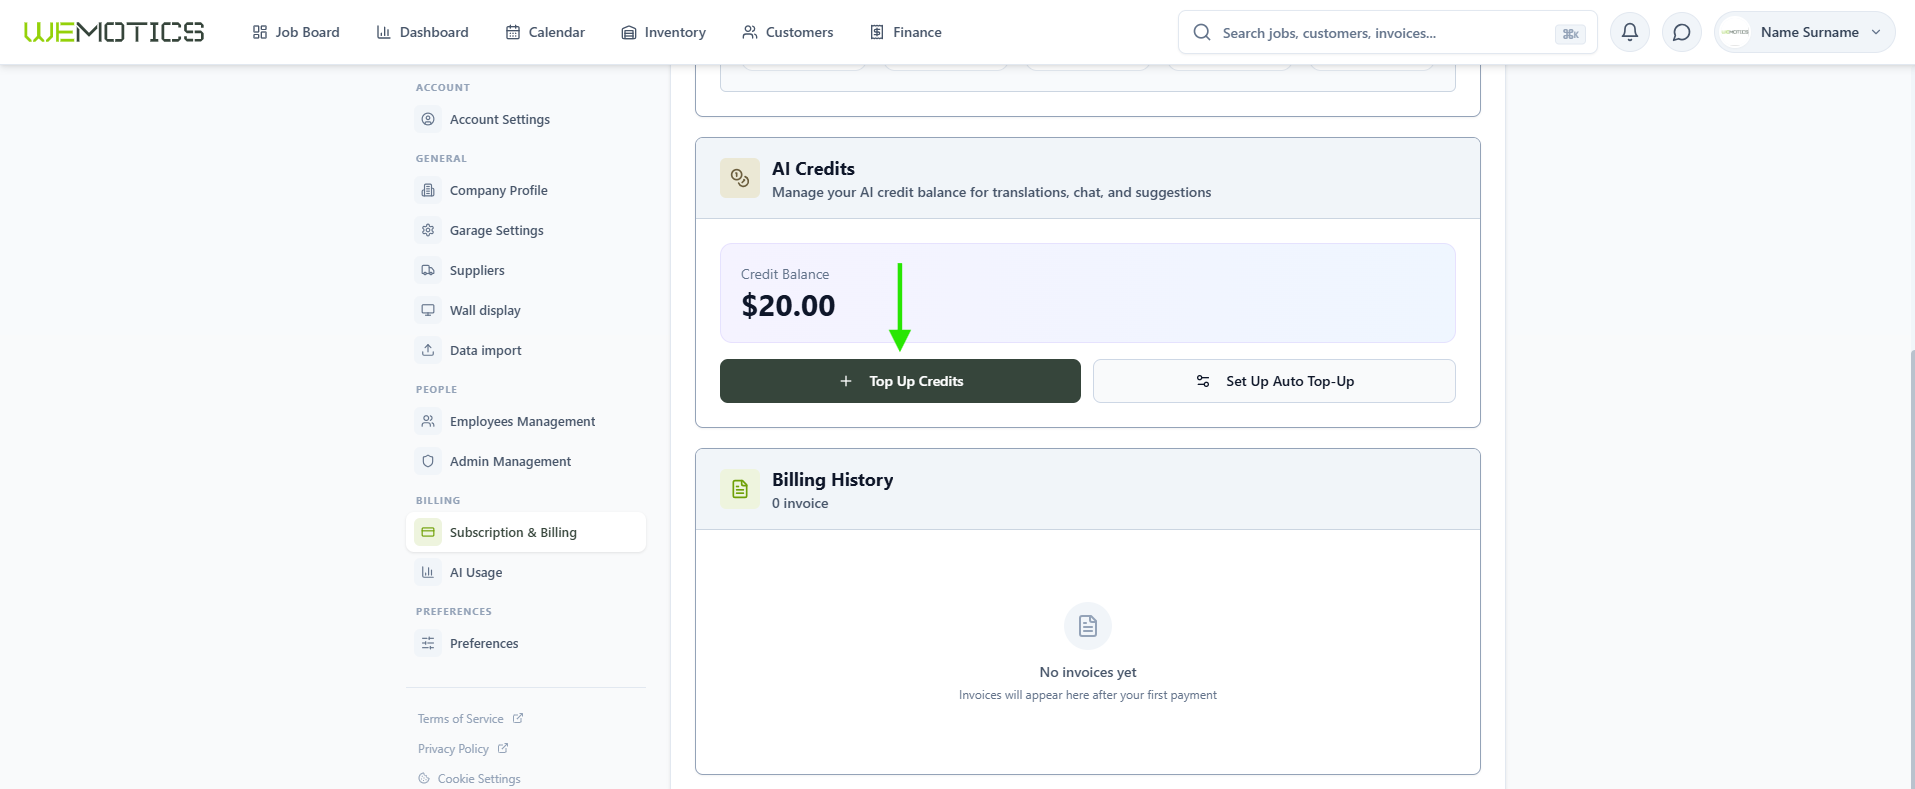Image resolution: width=1915 pixels, height=789 pixels.
Task: Open the chat messages icon
Action: pos(1682,32)
